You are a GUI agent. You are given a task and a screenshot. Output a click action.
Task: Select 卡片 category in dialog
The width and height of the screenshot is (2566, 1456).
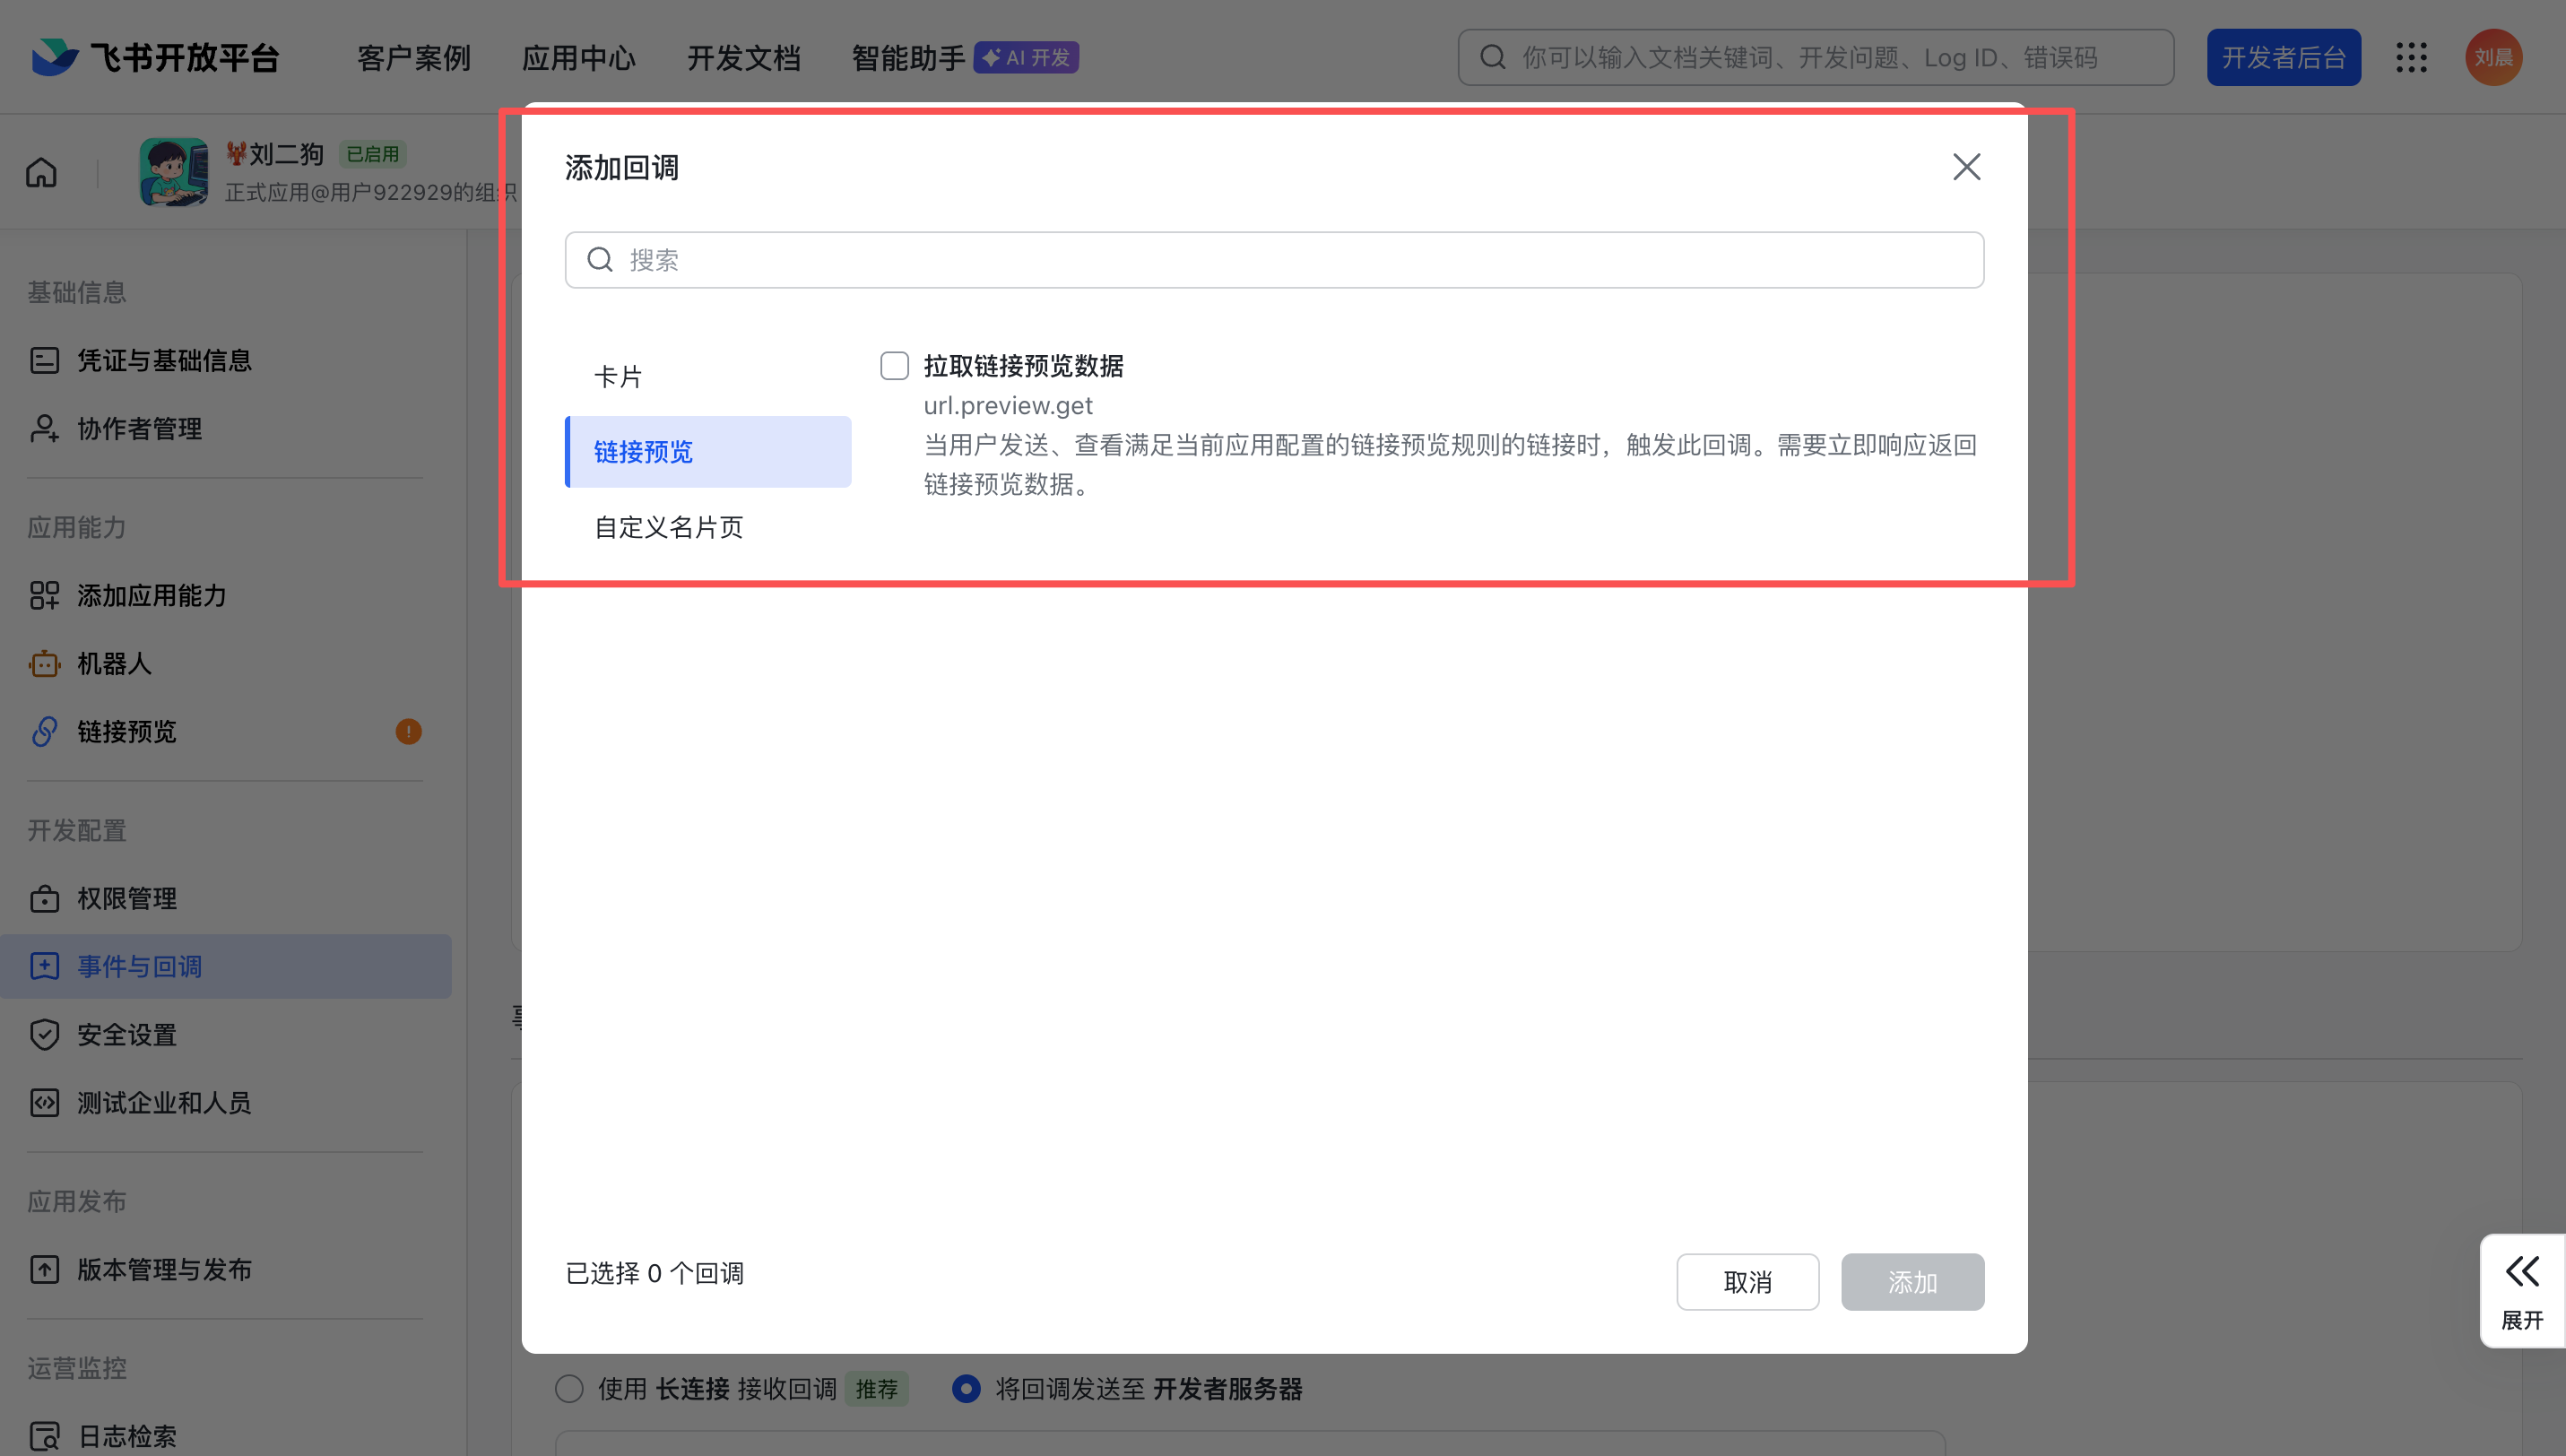(x=618, y=377)
